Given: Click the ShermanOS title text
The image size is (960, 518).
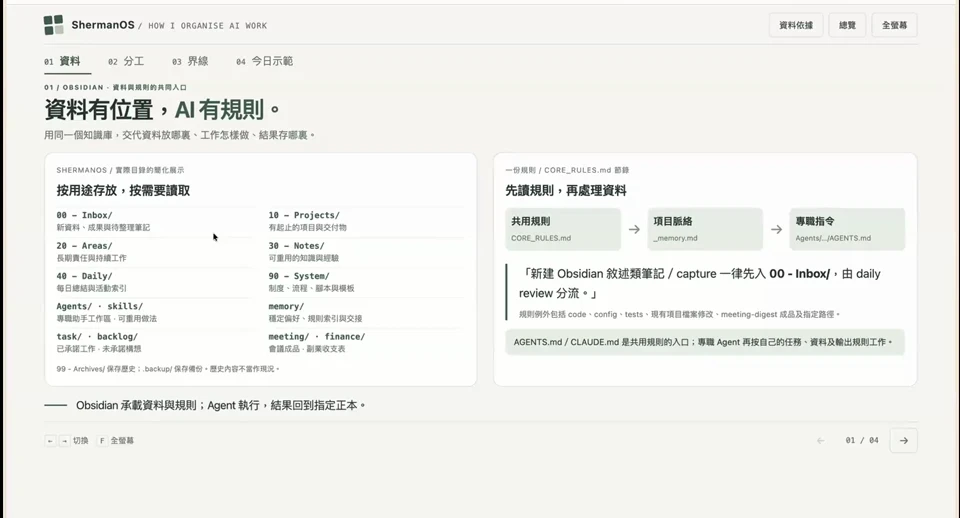Looking at the screenshot, I should pyautogui.click(x=102, y=25).
